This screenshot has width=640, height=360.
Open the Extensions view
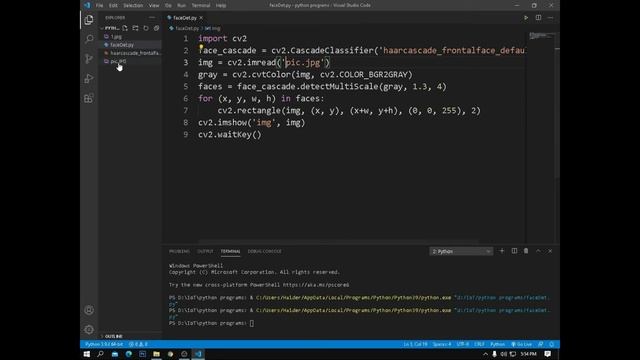pos(89,98)
